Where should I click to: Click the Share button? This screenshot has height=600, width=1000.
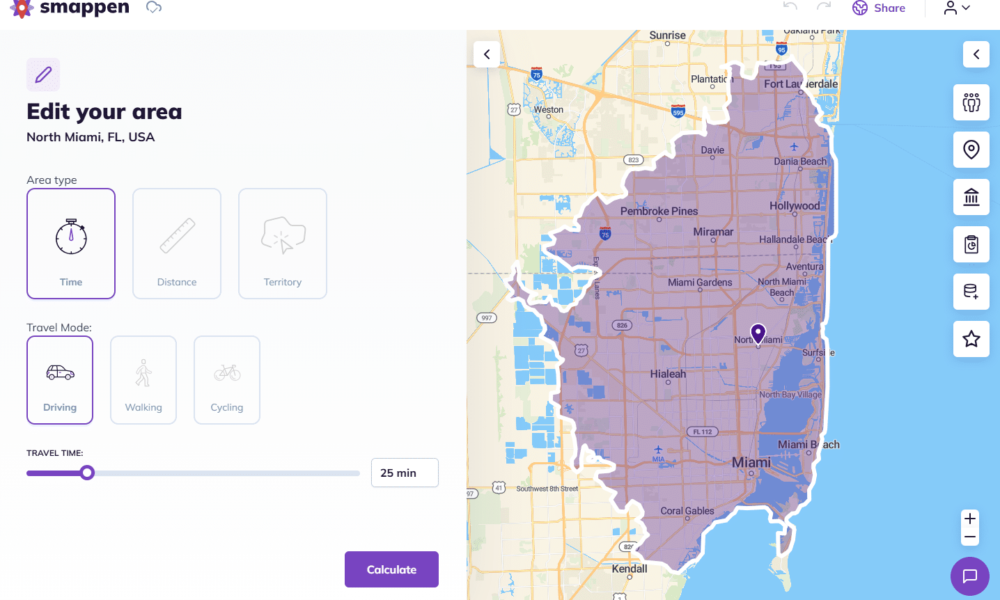coord(879,8)
